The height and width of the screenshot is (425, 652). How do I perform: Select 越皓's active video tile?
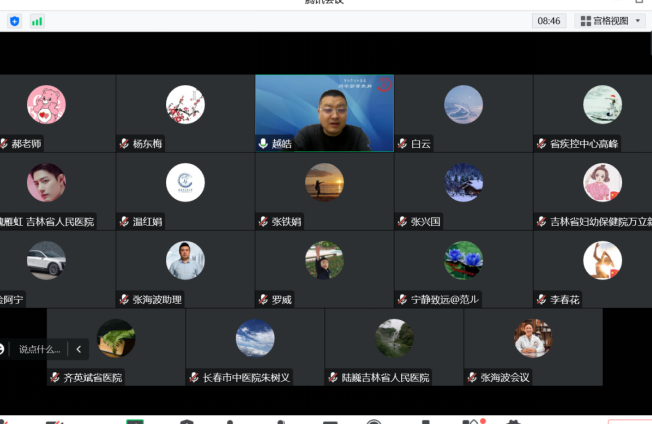click(324, 112)
